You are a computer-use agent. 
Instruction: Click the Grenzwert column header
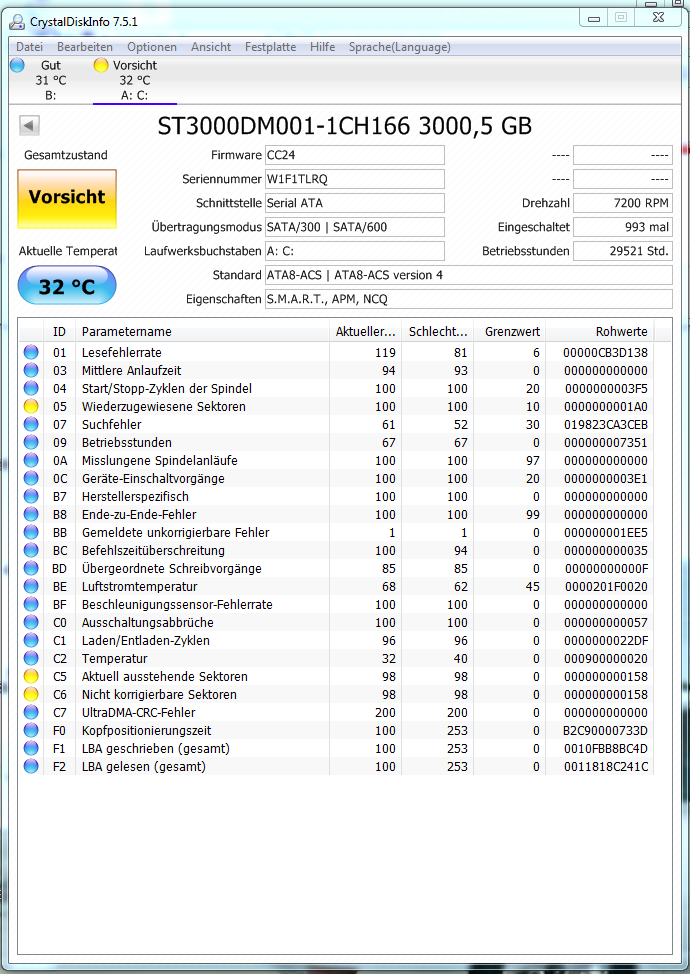point(510,332)
